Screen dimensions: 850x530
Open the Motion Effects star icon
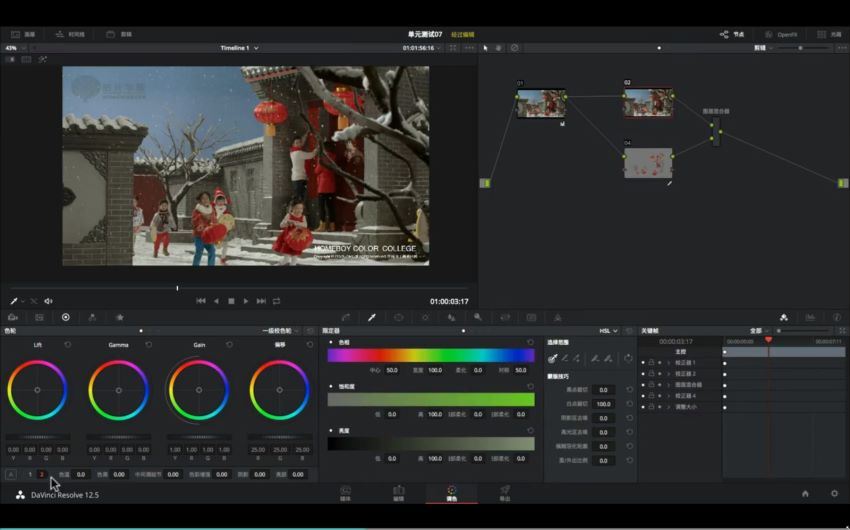[120, 318]
